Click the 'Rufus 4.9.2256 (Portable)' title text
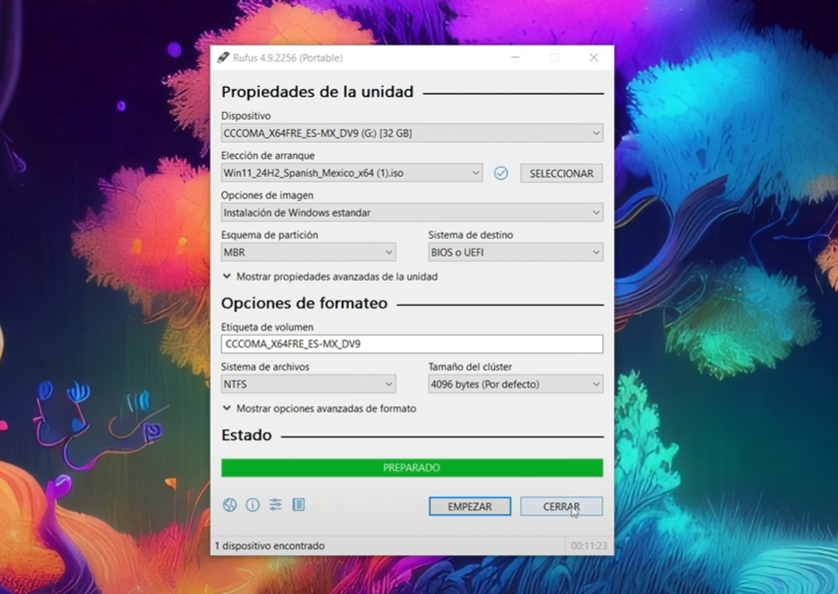Viewport: 838px width, 594px height. click(288, 58)
